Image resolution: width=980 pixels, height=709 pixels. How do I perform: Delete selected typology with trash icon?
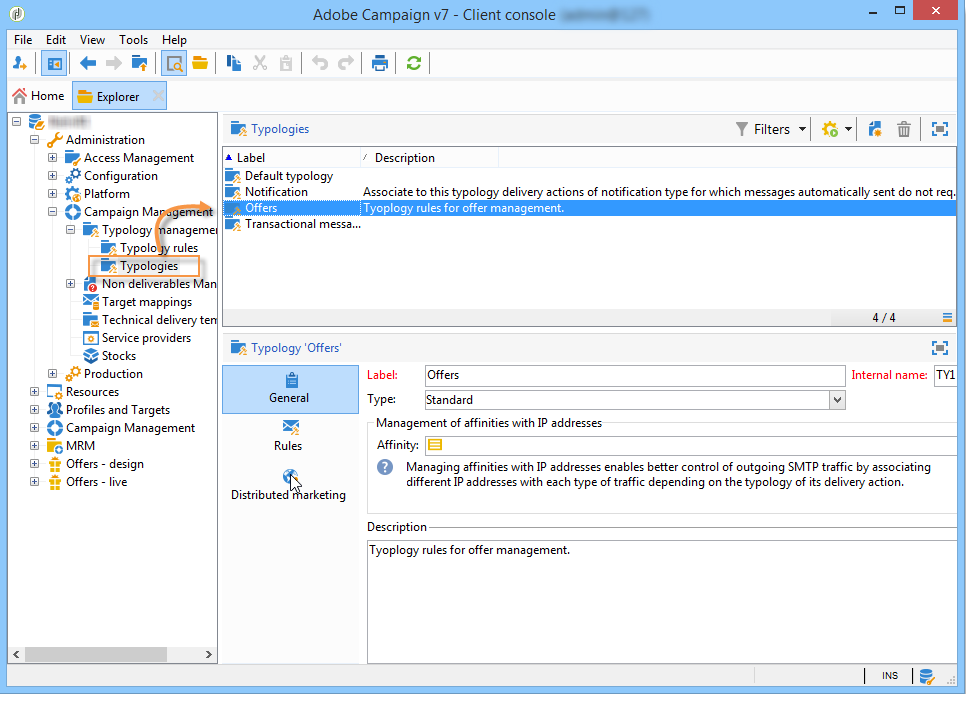click(904, 129)
